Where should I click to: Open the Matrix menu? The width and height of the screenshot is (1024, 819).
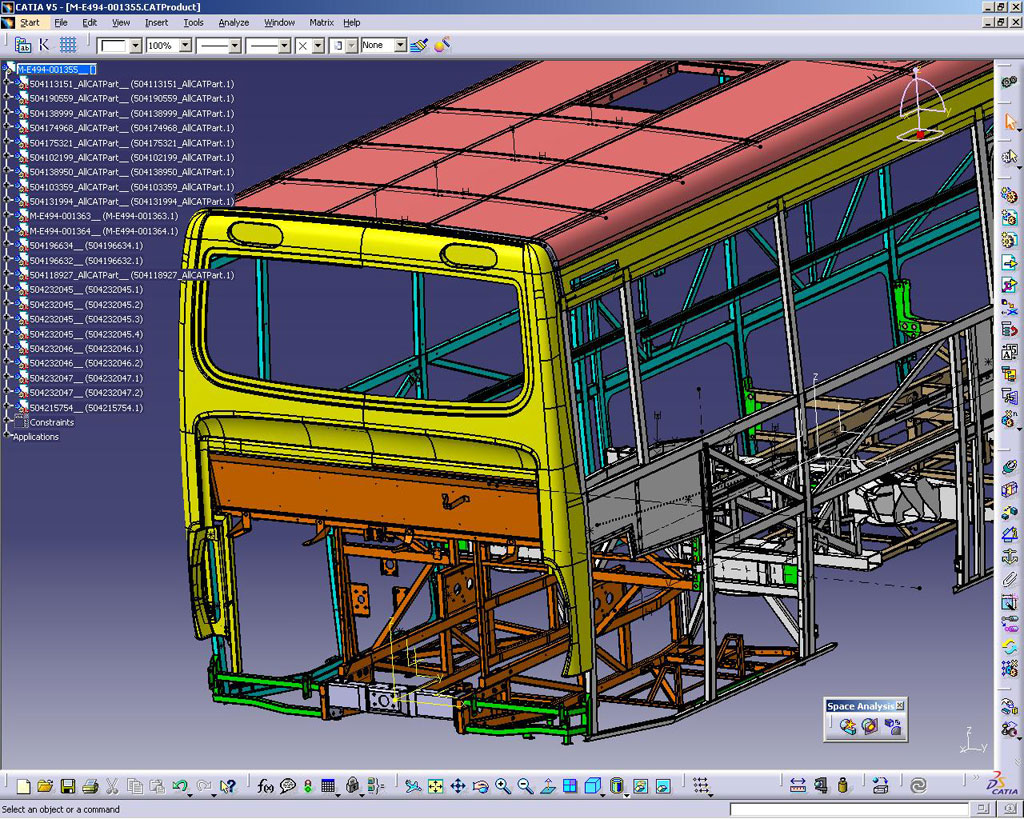(x=321, y=22)
